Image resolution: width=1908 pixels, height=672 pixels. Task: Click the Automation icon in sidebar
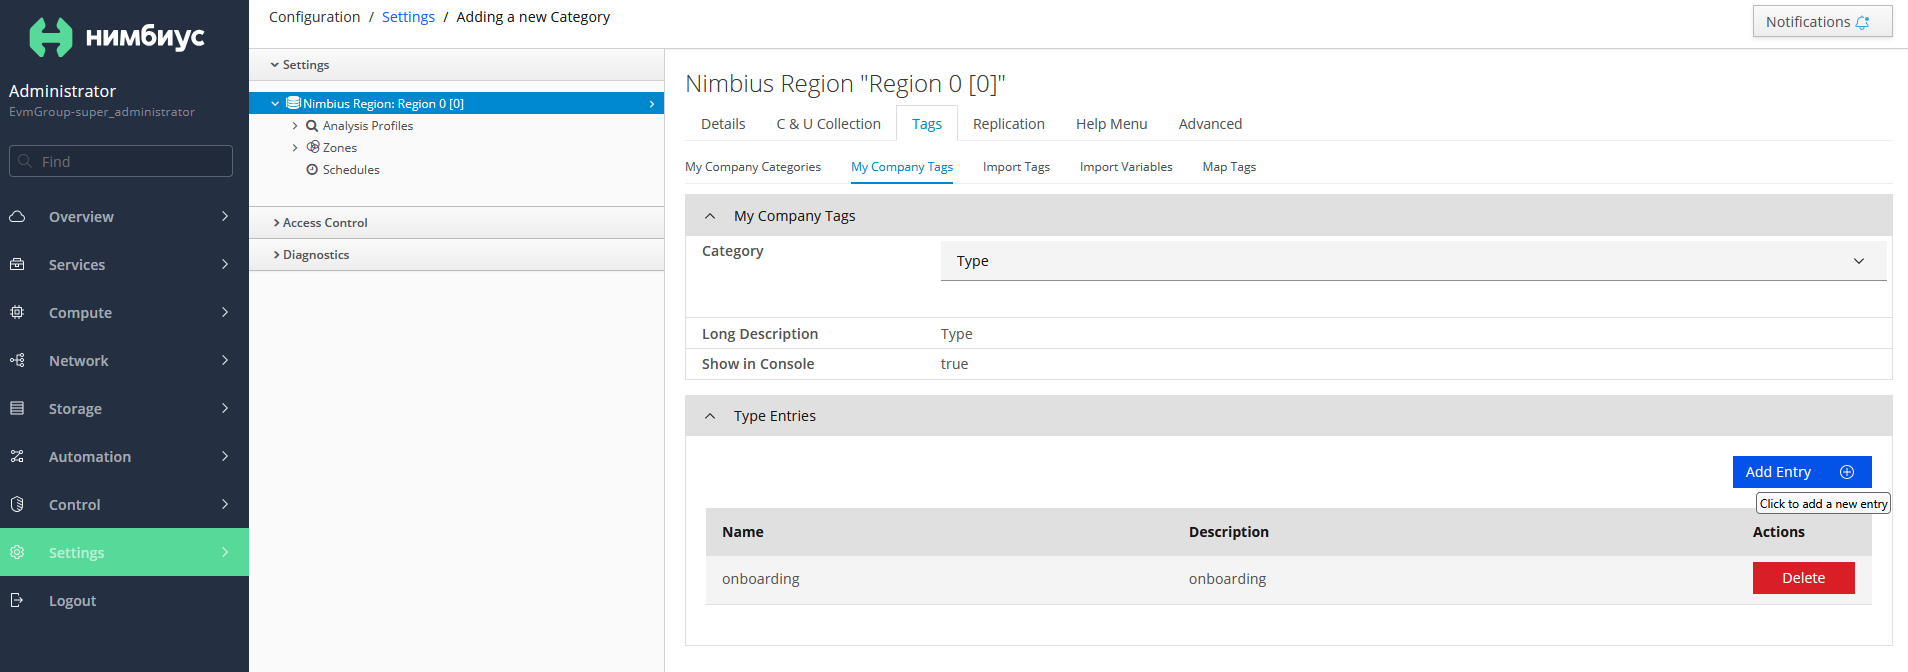(x=17, y=456)
